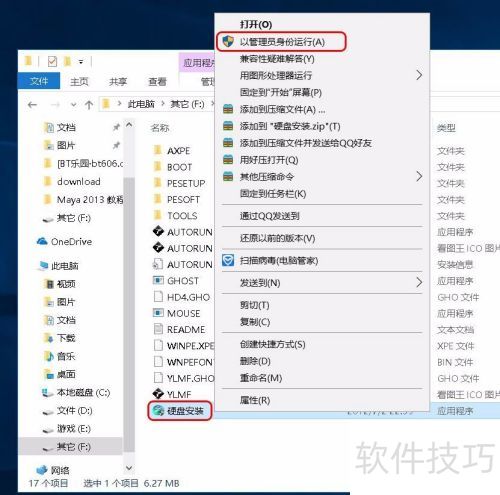Choose 创建快捷方式(S)
Viewport: 500px width, 495px height.
point(273,344)
